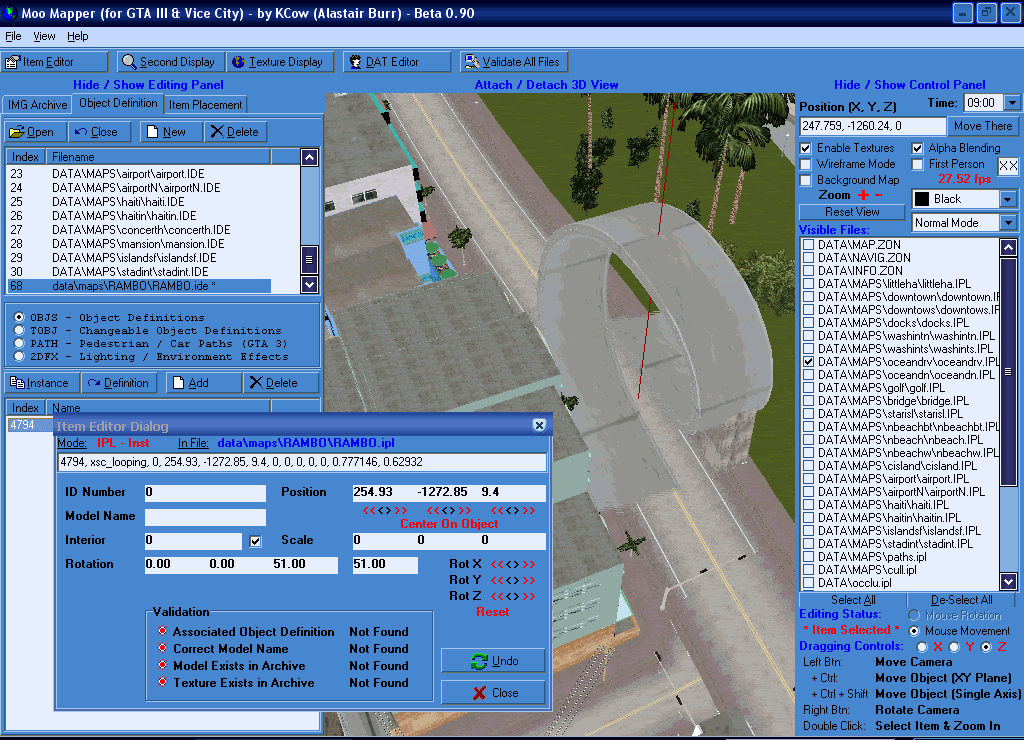1024x740 pixels.
Task: Switch to the IMG Archive tab
Action: [37, 105]
